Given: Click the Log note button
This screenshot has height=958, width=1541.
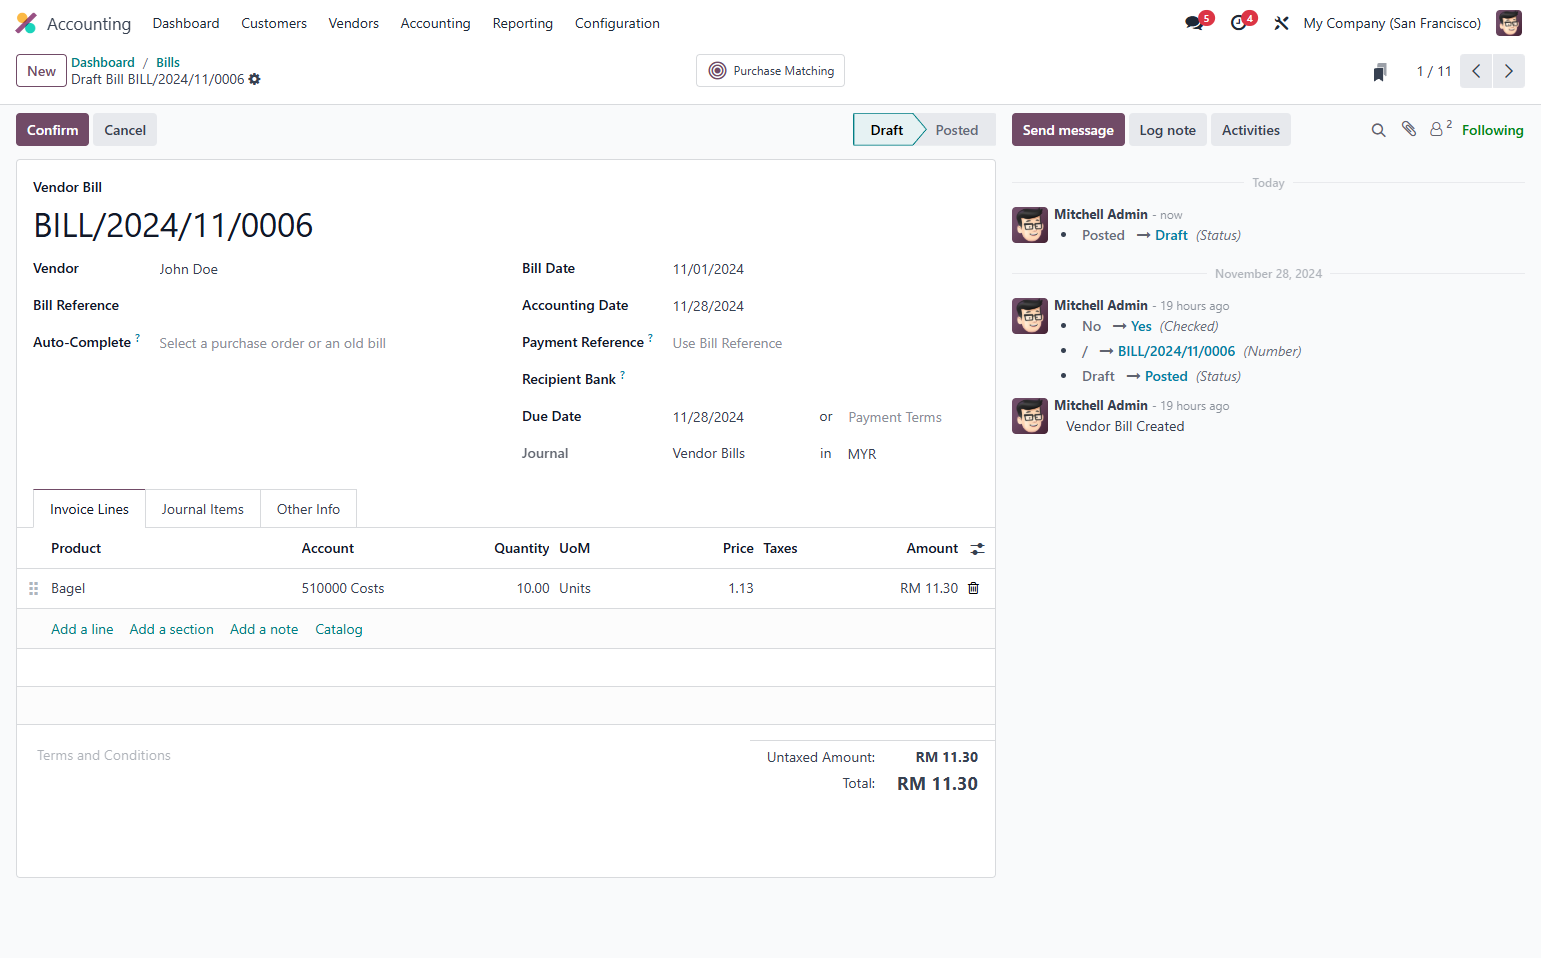Looking at the screenshot, I should 1167,130.
